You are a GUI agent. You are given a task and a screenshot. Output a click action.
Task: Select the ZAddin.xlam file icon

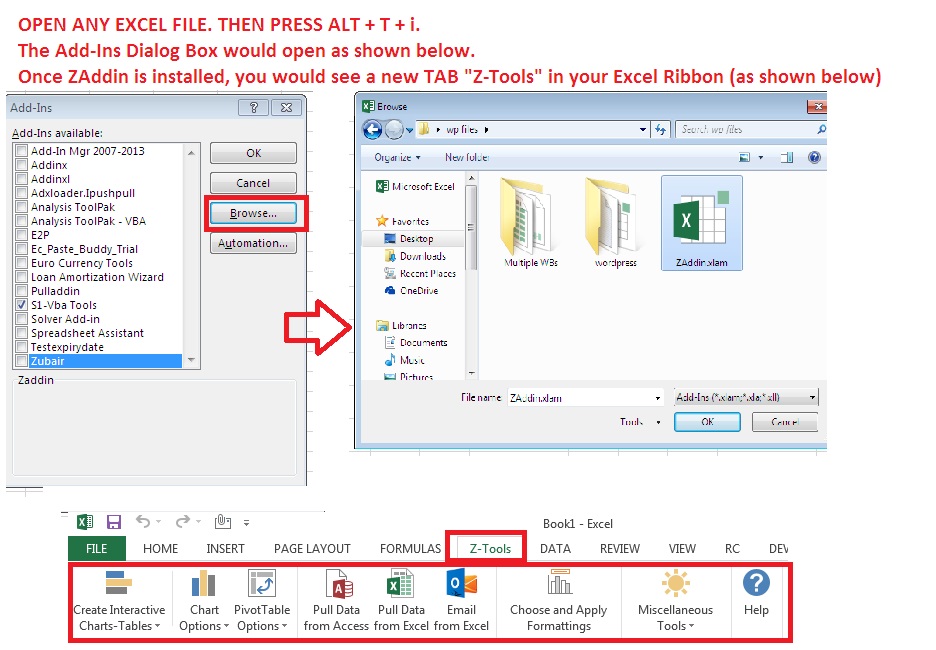(x=701, y=223)
